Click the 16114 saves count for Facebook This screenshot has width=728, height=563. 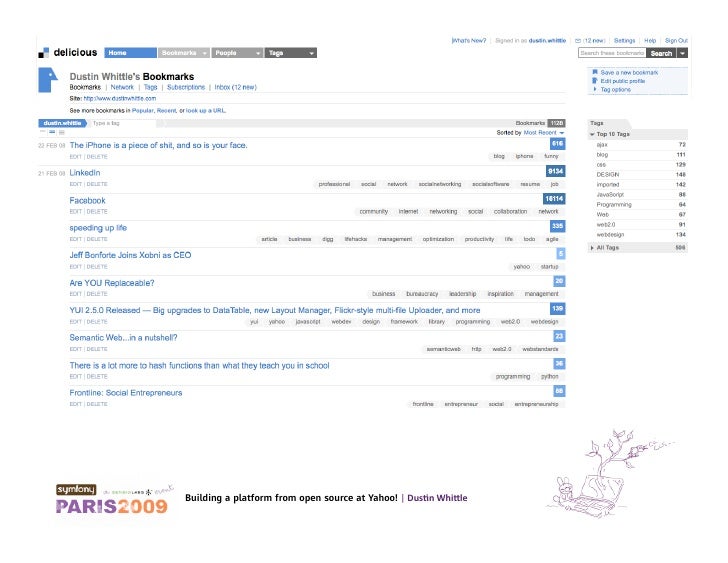(x=554, y=199)
